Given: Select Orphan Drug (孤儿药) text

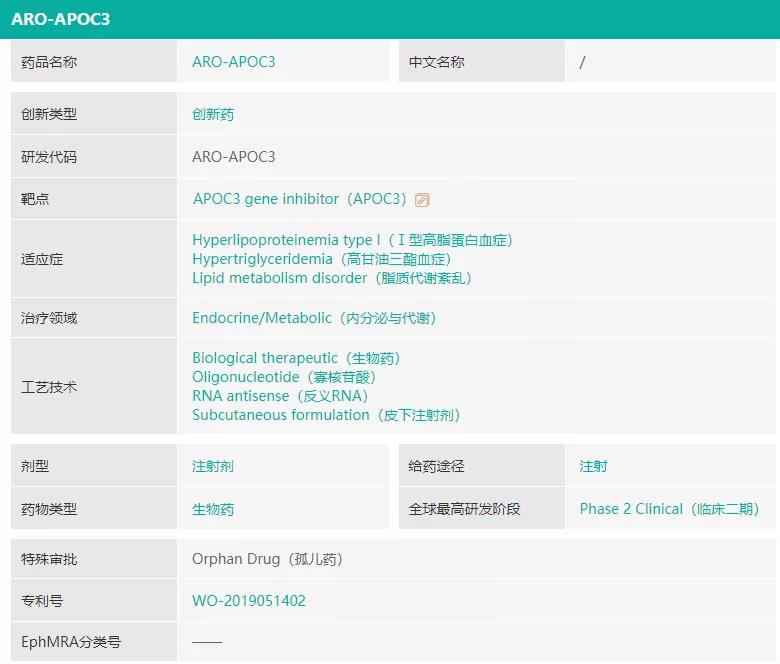Looking at the screenshot, I should [x=268, y=559].
